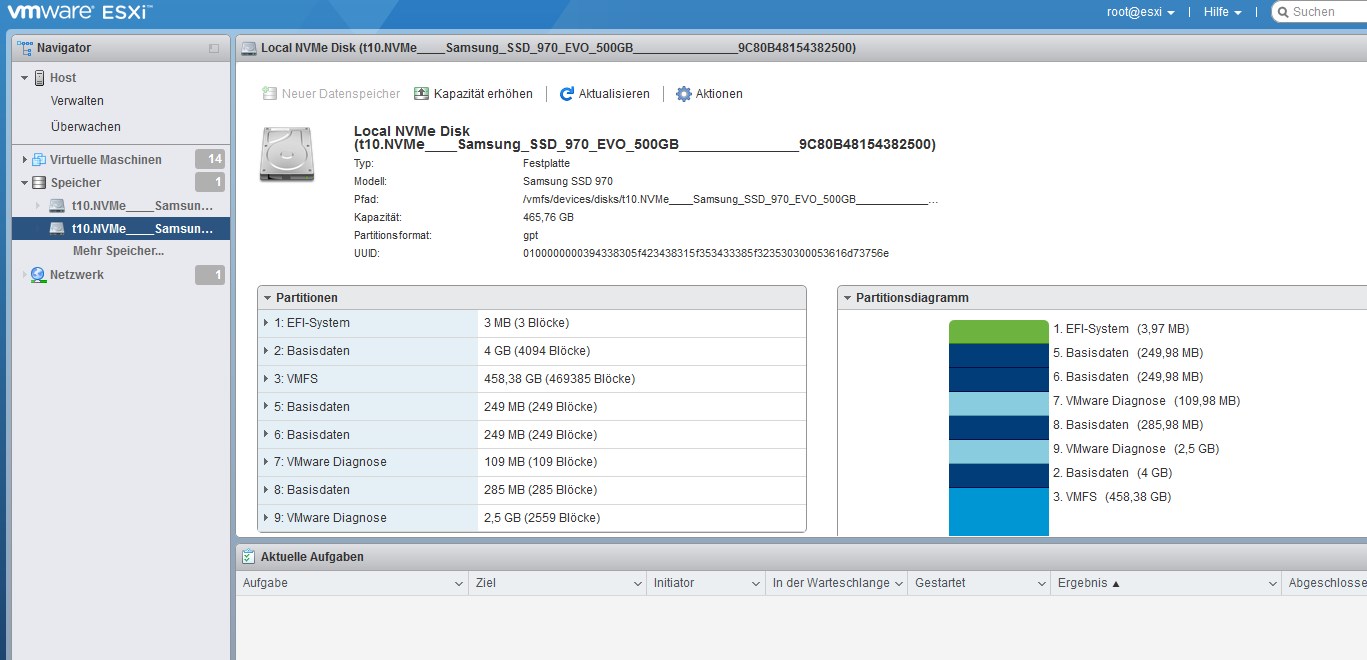Click the green EFI-System diagram segment
The height and width of the screenshot is (660, 1367).
998,332
